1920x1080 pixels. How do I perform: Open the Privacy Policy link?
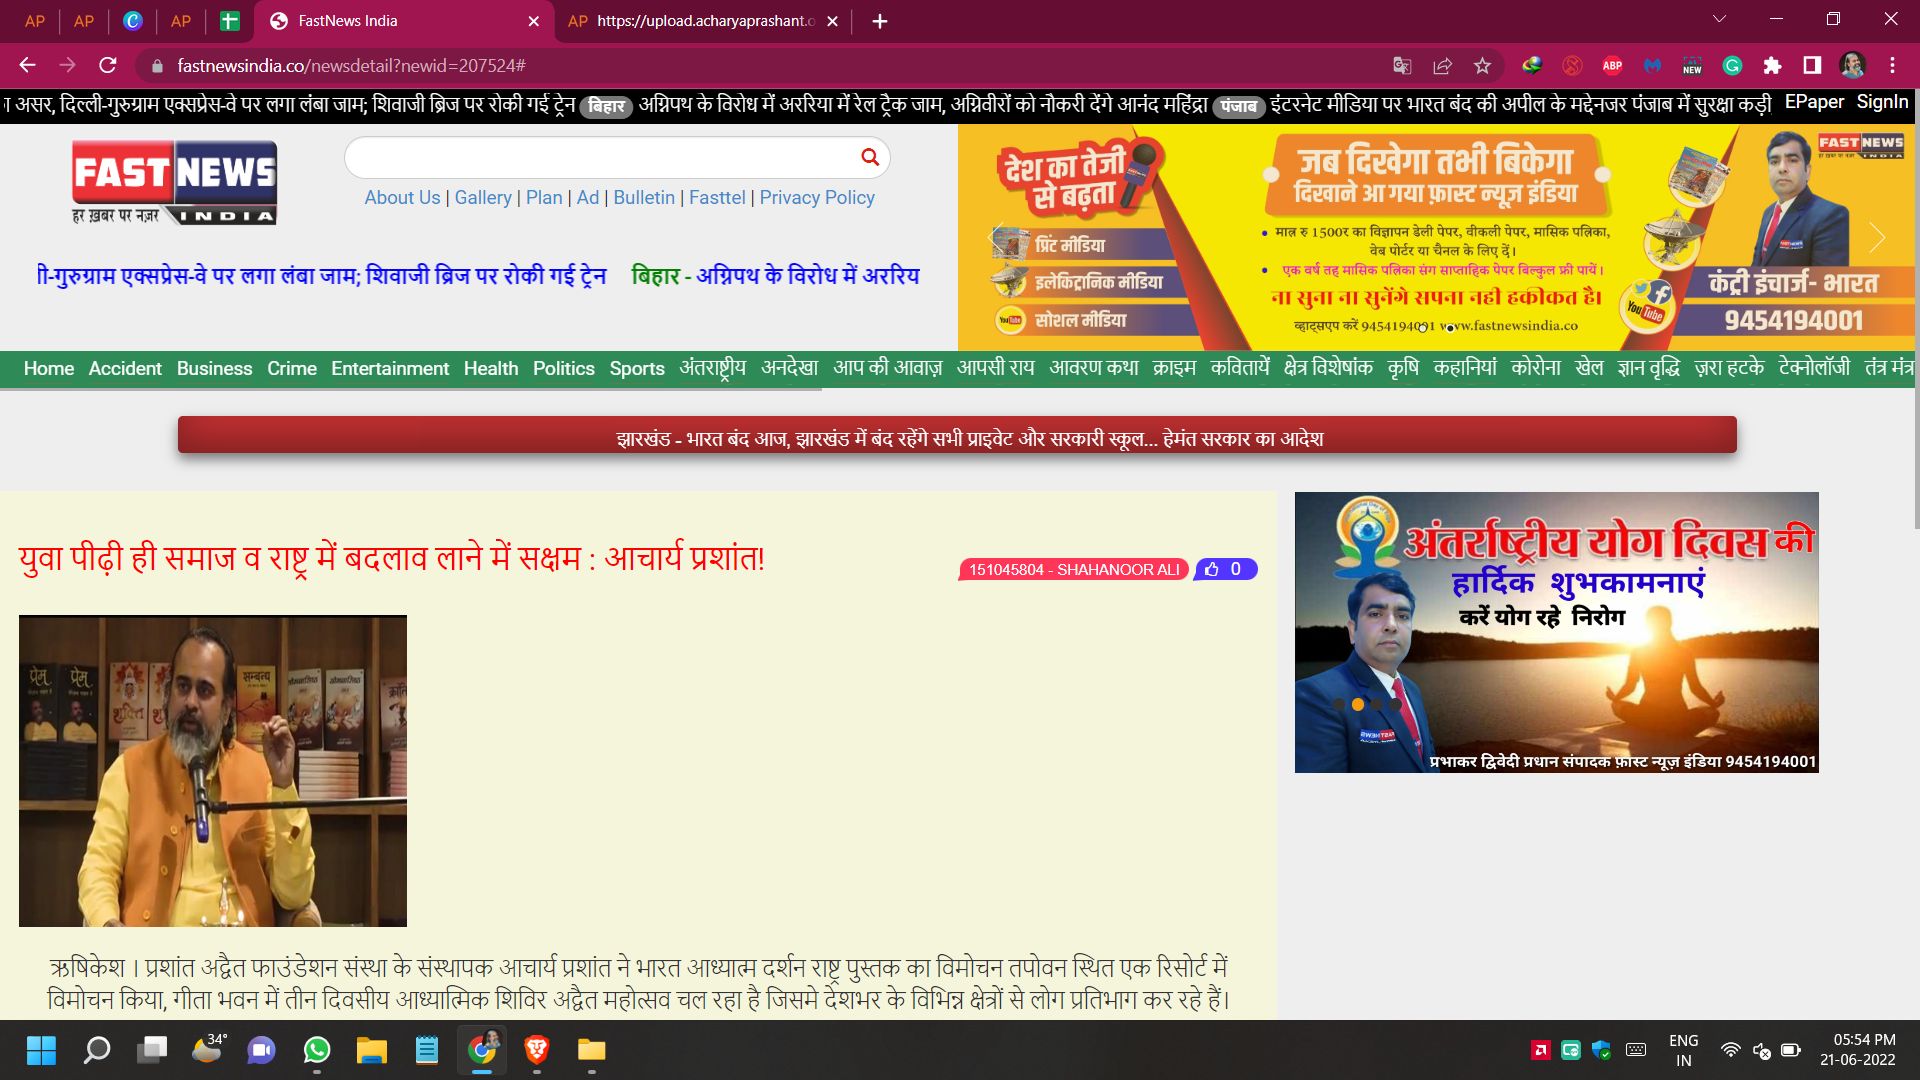tap(816, 197)
